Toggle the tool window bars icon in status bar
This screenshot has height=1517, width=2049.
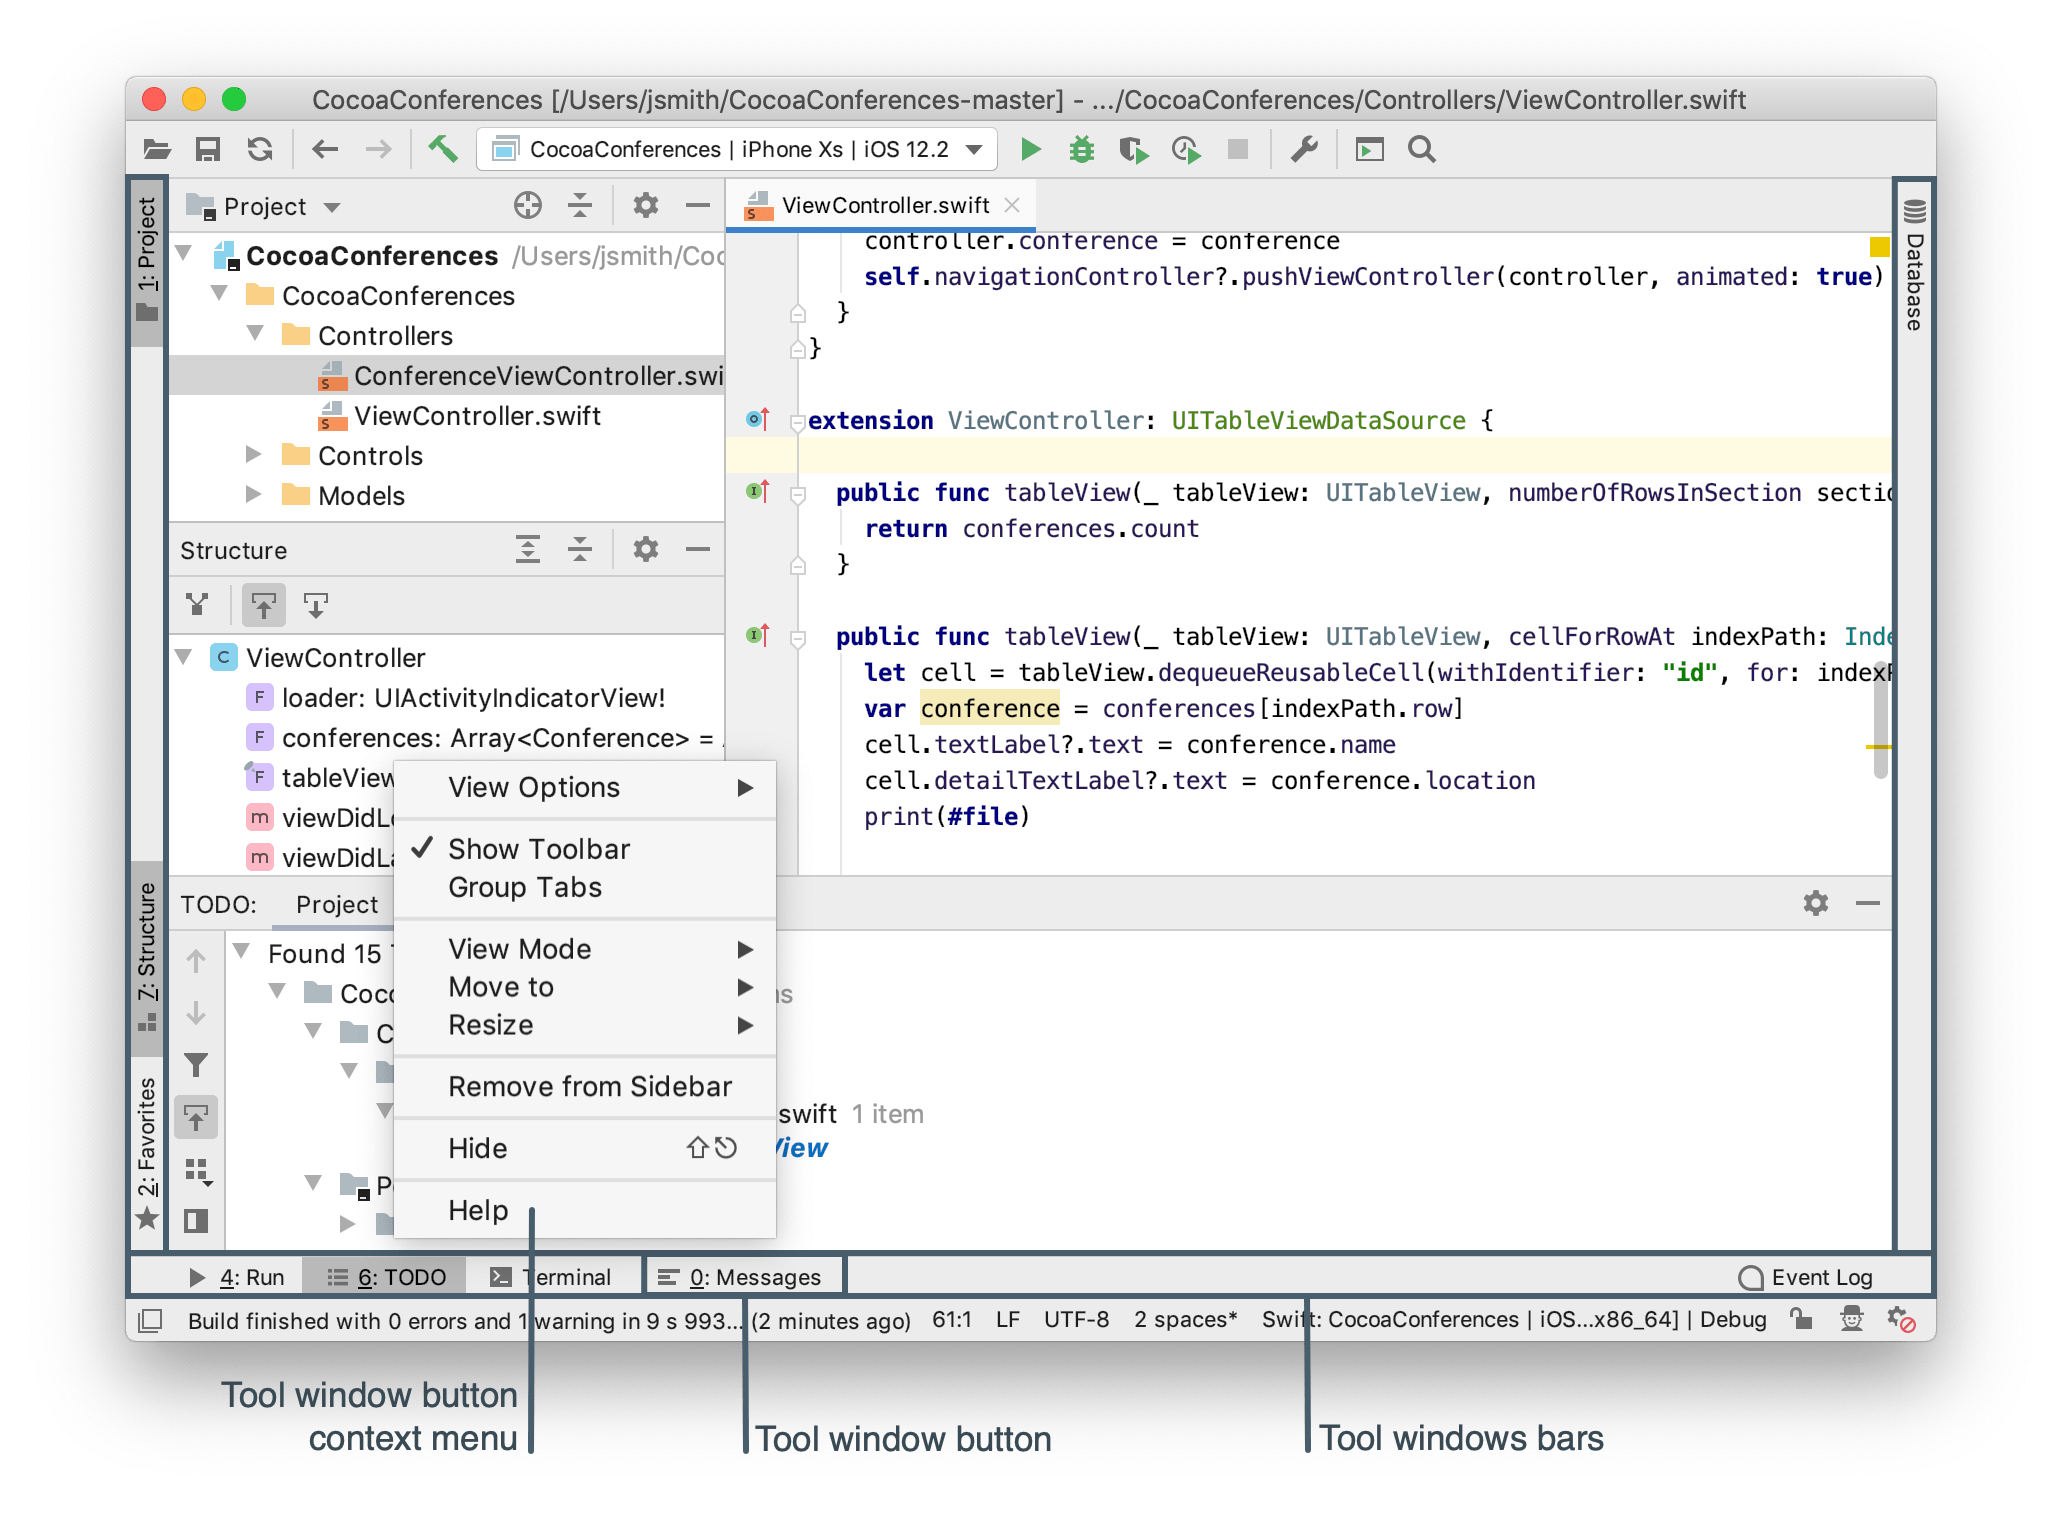151,1320
